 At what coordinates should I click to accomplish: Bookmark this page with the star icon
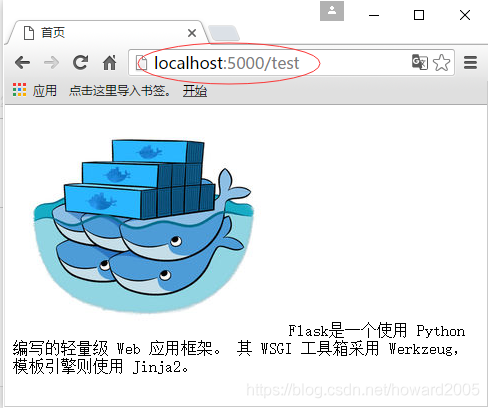[x=441, y=63]
